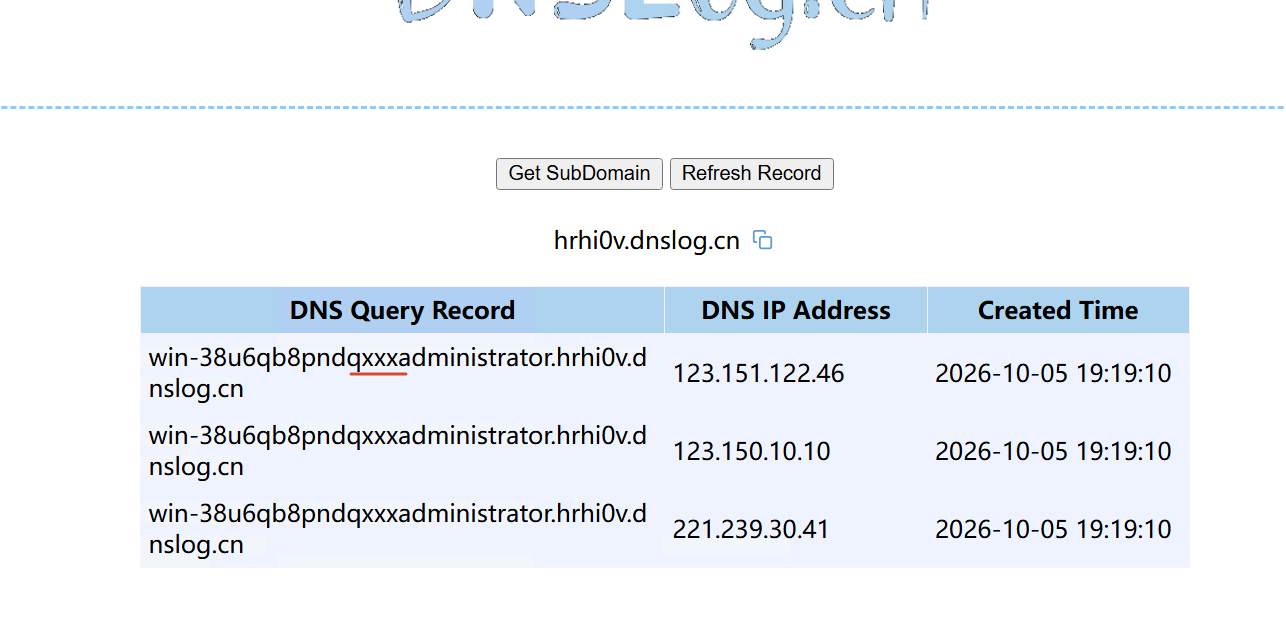1286x628 pixels.
Task: Select the IP address 123.151.122.46
Action: (x=758, y=373)
